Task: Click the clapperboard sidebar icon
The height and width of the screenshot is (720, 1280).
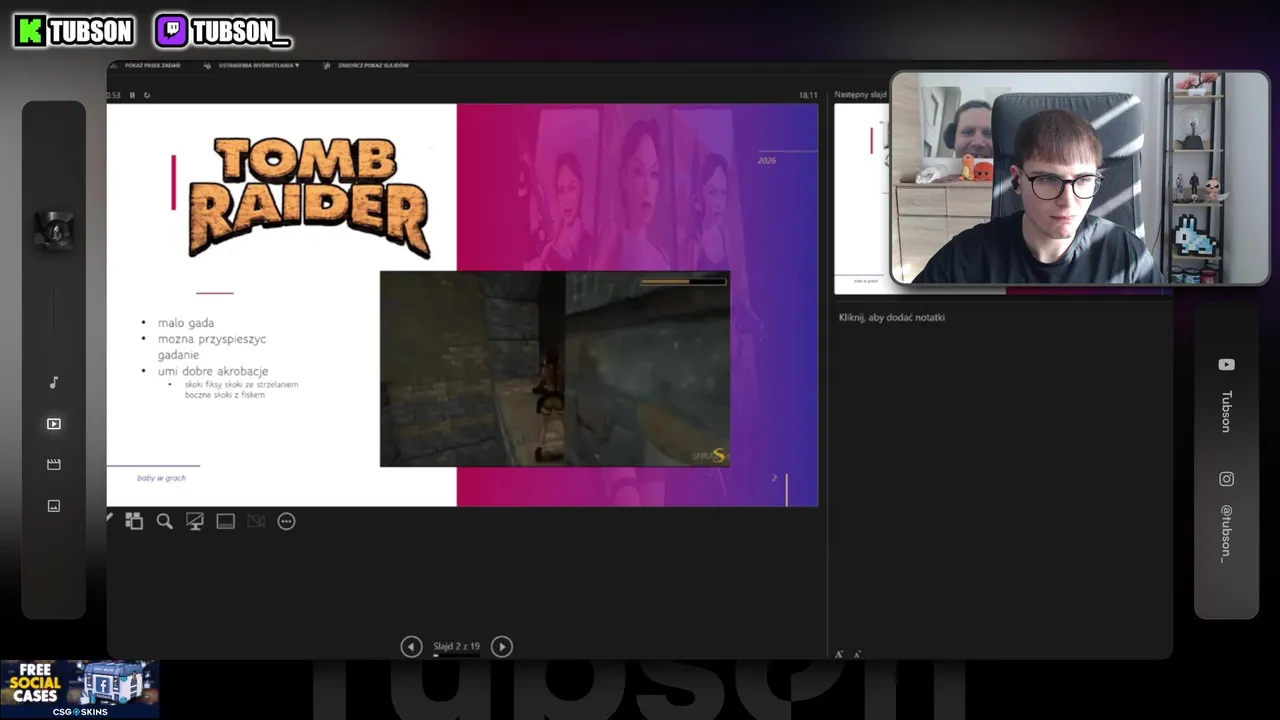Action: click(54, 464)
